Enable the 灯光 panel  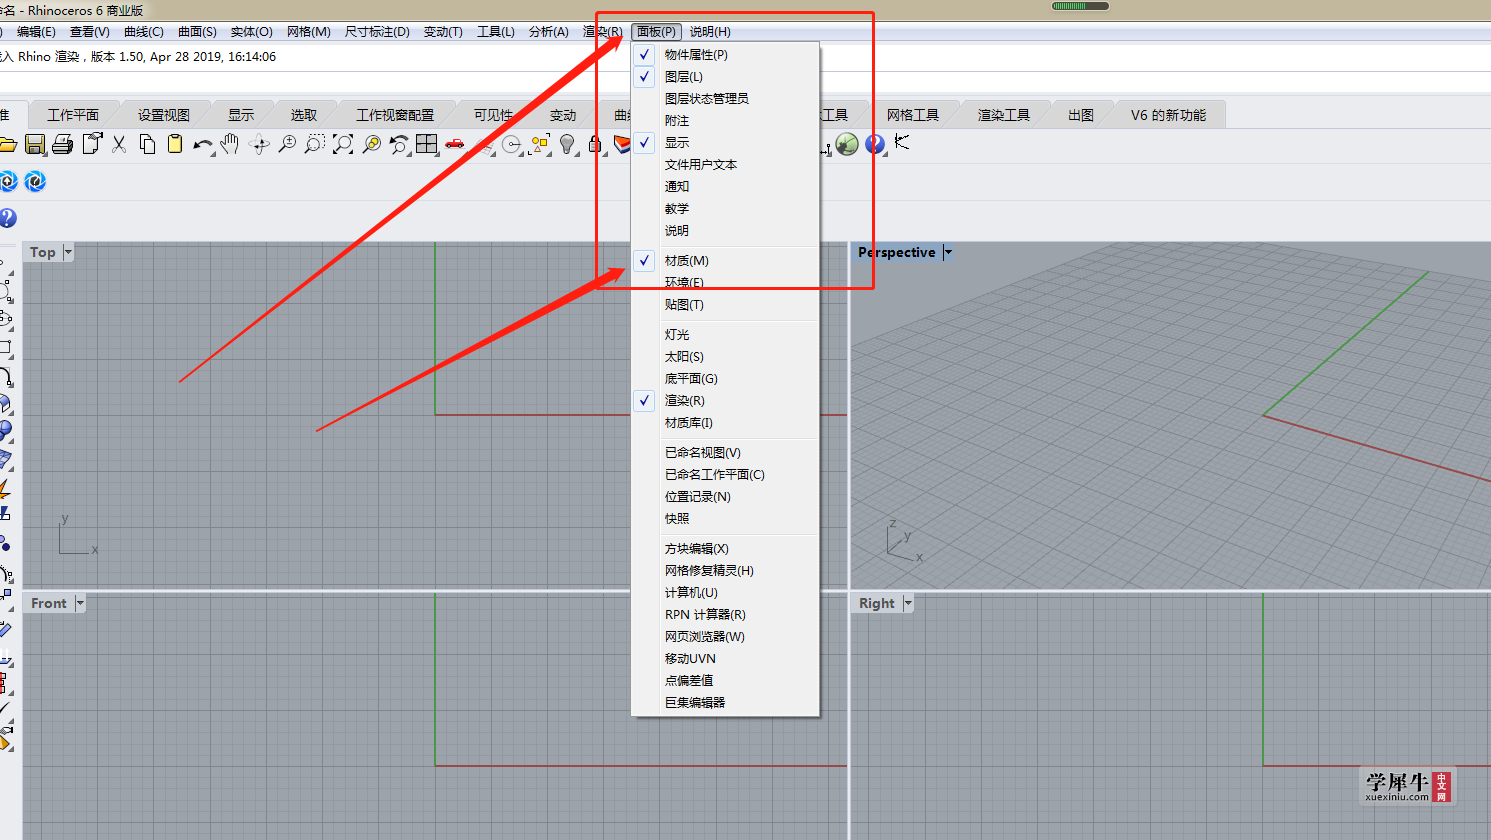tap(725, 335)
